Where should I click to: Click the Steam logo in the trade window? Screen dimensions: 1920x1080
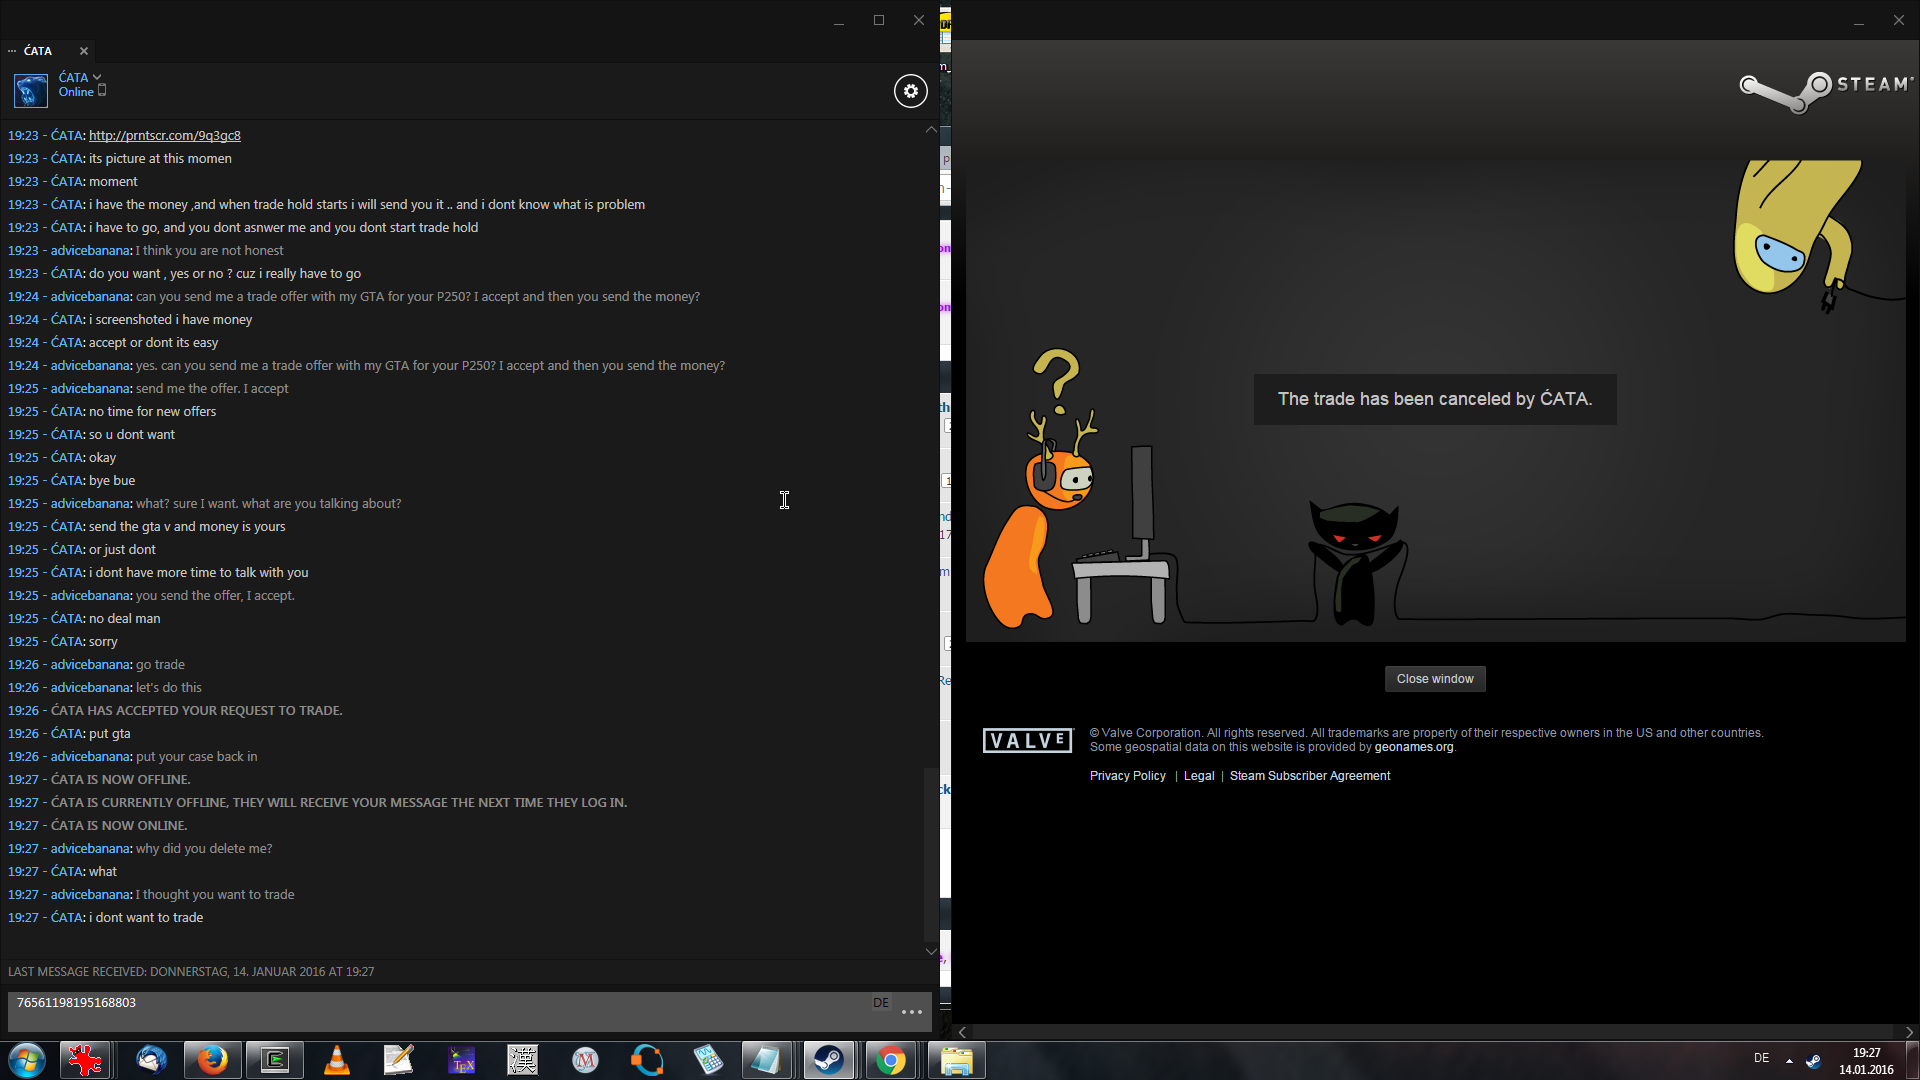pos(1825,90)
